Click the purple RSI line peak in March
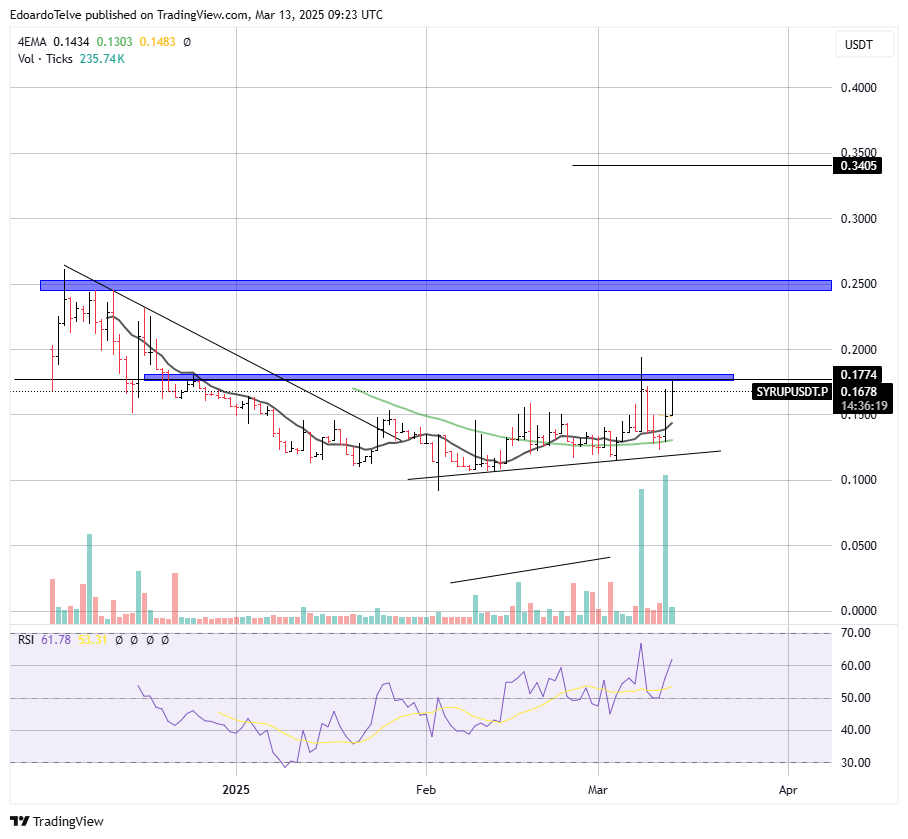This screenshot has width=908, height=839. [x=641, y=644]
